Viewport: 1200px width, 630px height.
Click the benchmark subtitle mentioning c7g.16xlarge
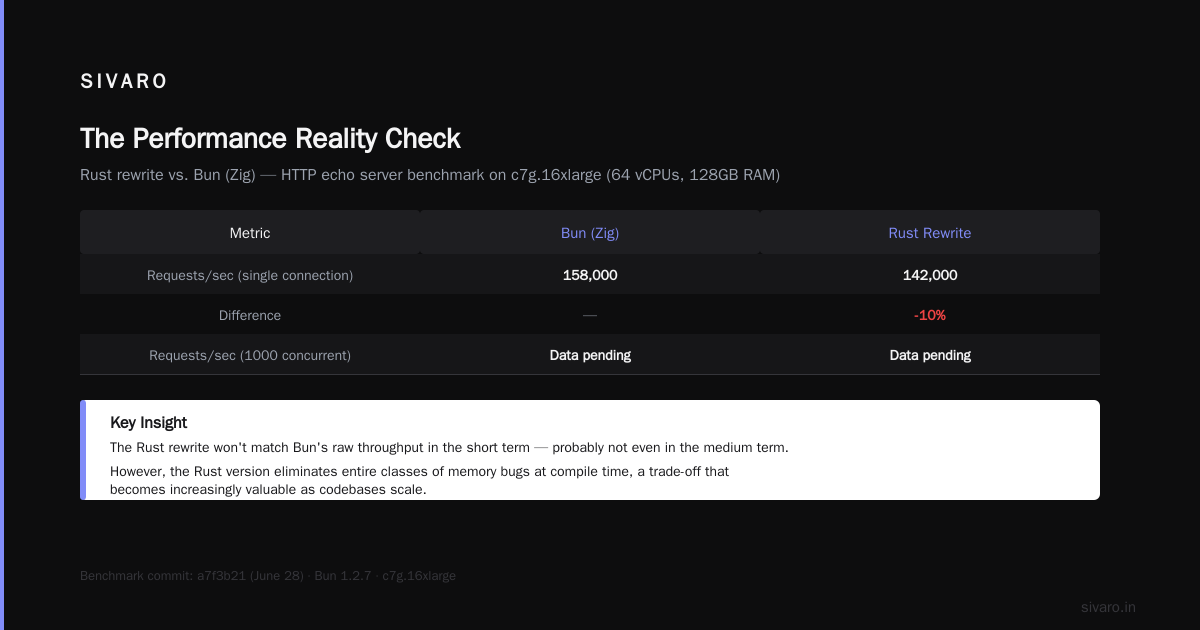[x=430, y=175]
